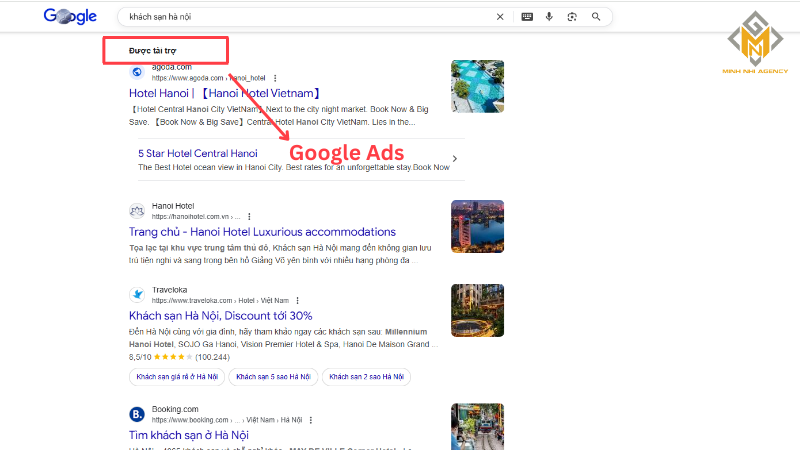
Task: Click the Booking.com B favicon
Action: (x=137, y=414)
